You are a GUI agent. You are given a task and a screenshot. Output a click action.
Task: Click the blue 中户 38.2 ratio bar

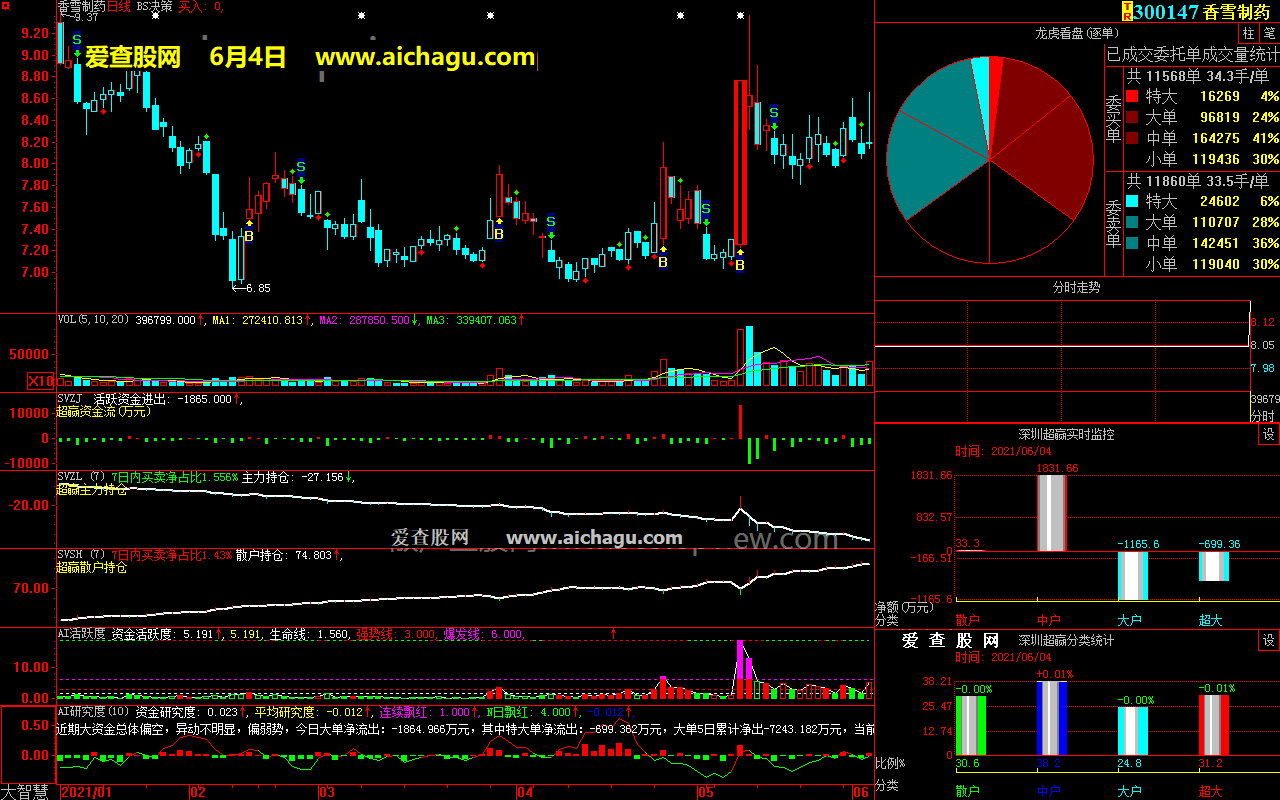tap(1052, 718)
